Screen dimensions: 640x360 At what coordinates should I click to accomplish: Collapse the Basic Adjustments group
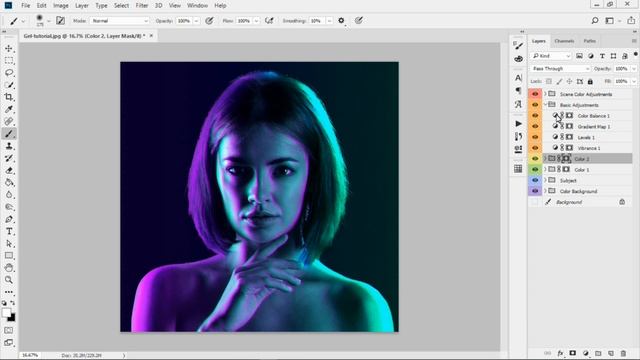pyautogui.click(x=545, y=105)
